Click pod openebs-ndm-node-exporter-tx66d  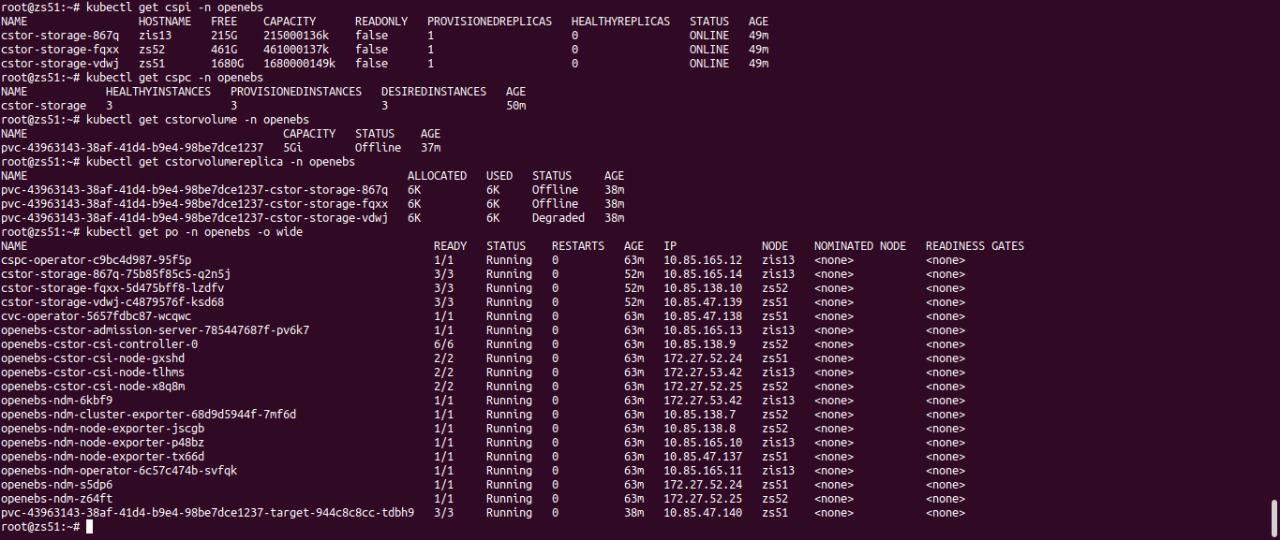coord(103,455)
